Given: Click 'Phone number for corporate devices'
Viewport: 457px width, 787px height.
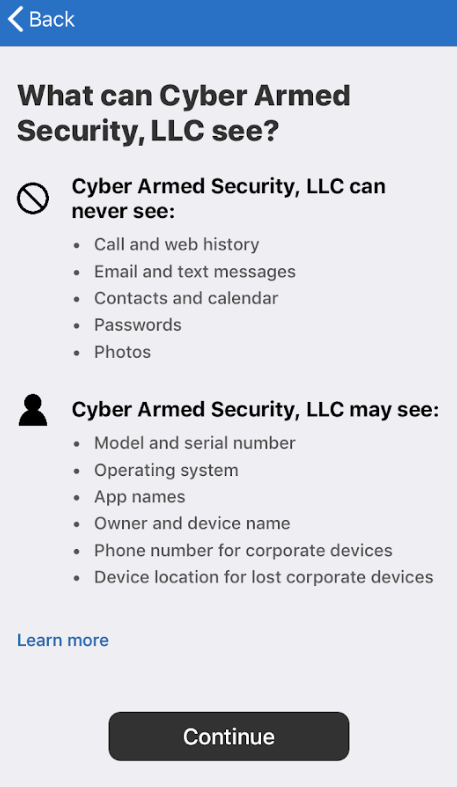Looking at the screenshot, I should (x=243, y=551).
